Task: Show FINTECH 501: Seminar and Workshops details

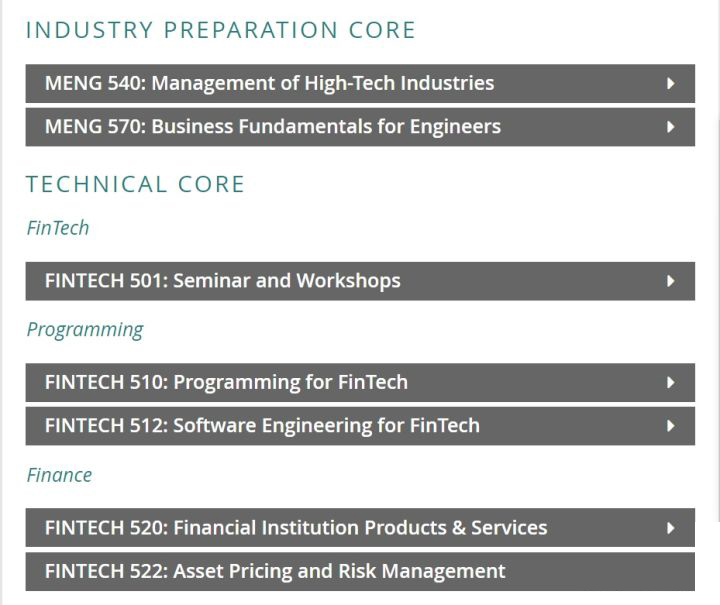Action: pyautogui.click(x=222, y=281)
